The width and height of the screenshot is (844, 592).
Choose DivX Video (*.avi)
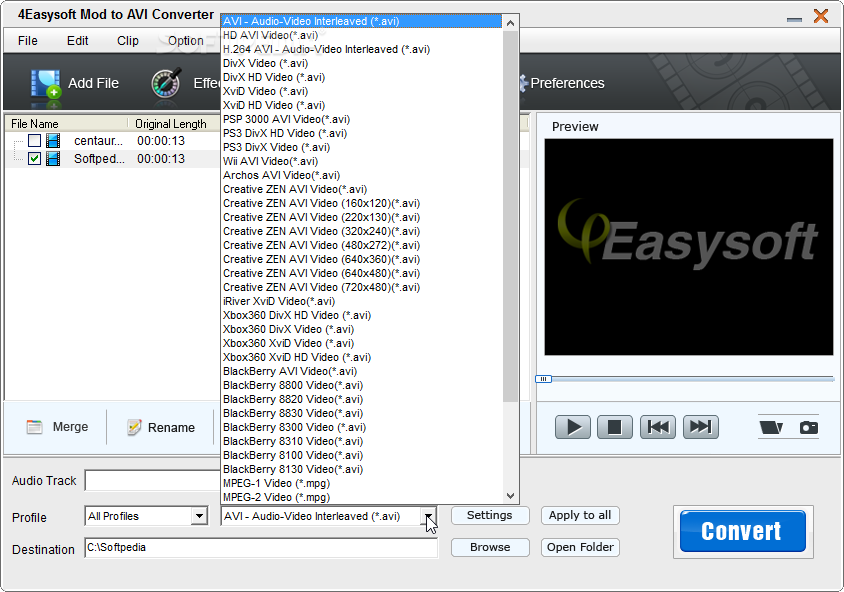362,64
